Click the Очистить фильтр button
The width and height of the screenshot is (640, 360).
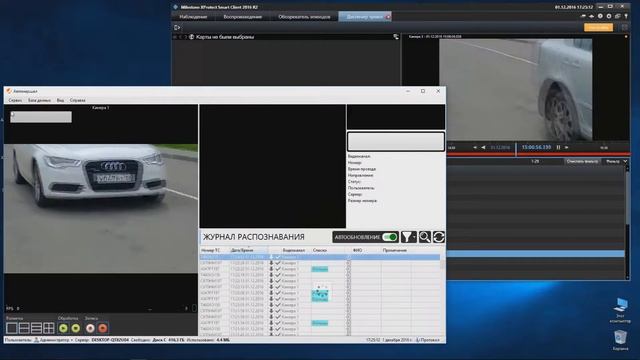tap(582, 162)
